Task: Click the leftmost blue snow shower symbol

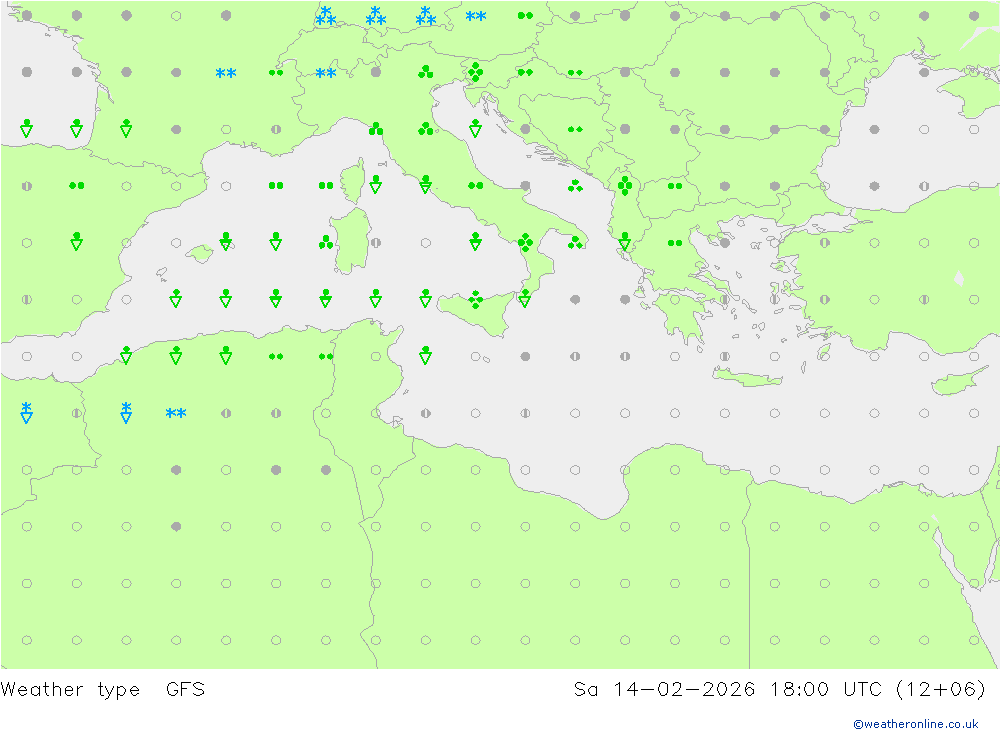Action: click(26, 412)
